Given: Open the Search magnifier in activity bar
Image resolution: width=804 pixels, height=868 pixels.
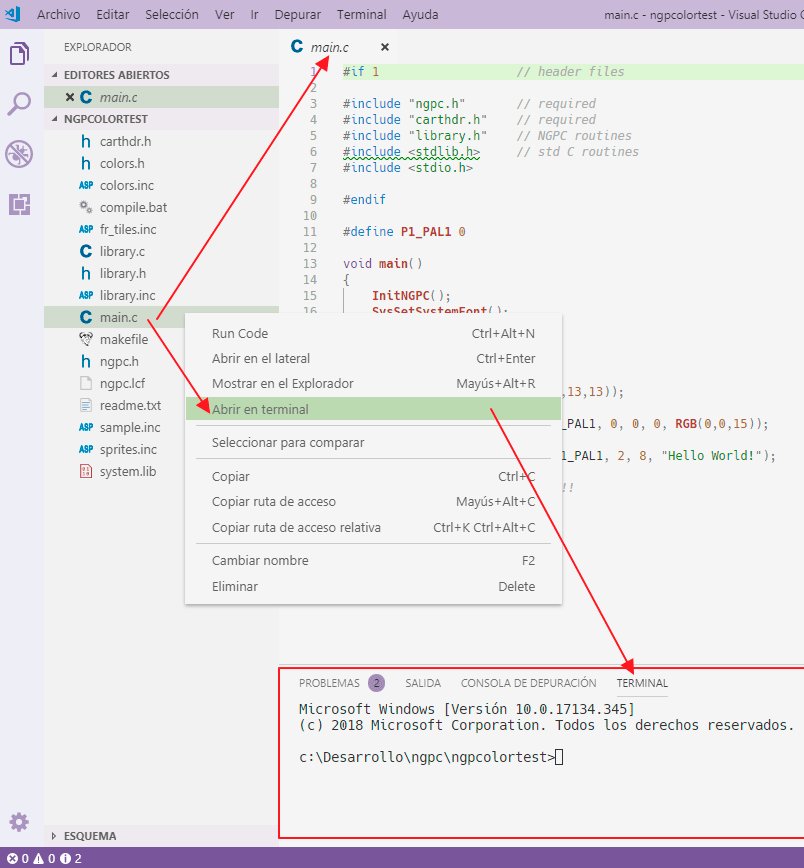Looking at the screenshot, I should (x=19, y=103).
